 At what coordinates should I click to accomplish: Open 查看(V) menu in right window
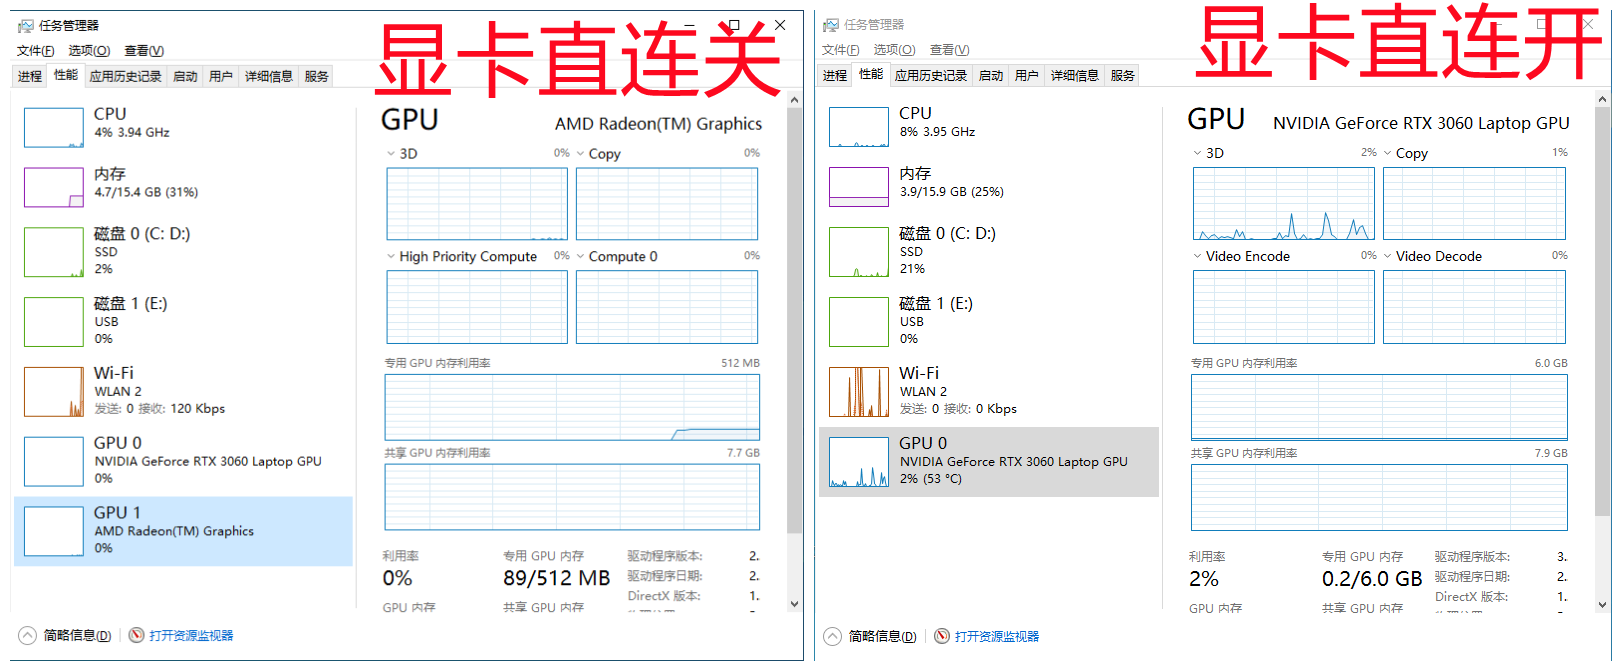pos(949,49)
